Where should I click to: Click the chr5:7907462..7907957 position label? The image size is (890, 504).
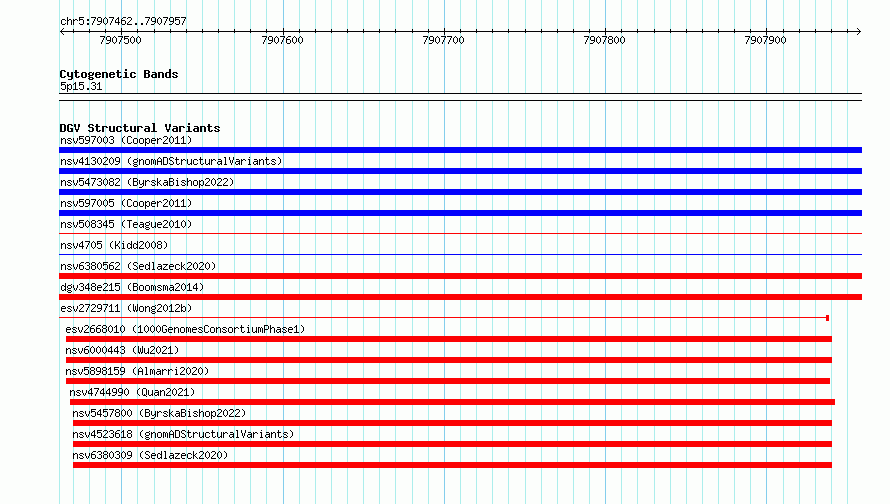click(x=123, y=21)
